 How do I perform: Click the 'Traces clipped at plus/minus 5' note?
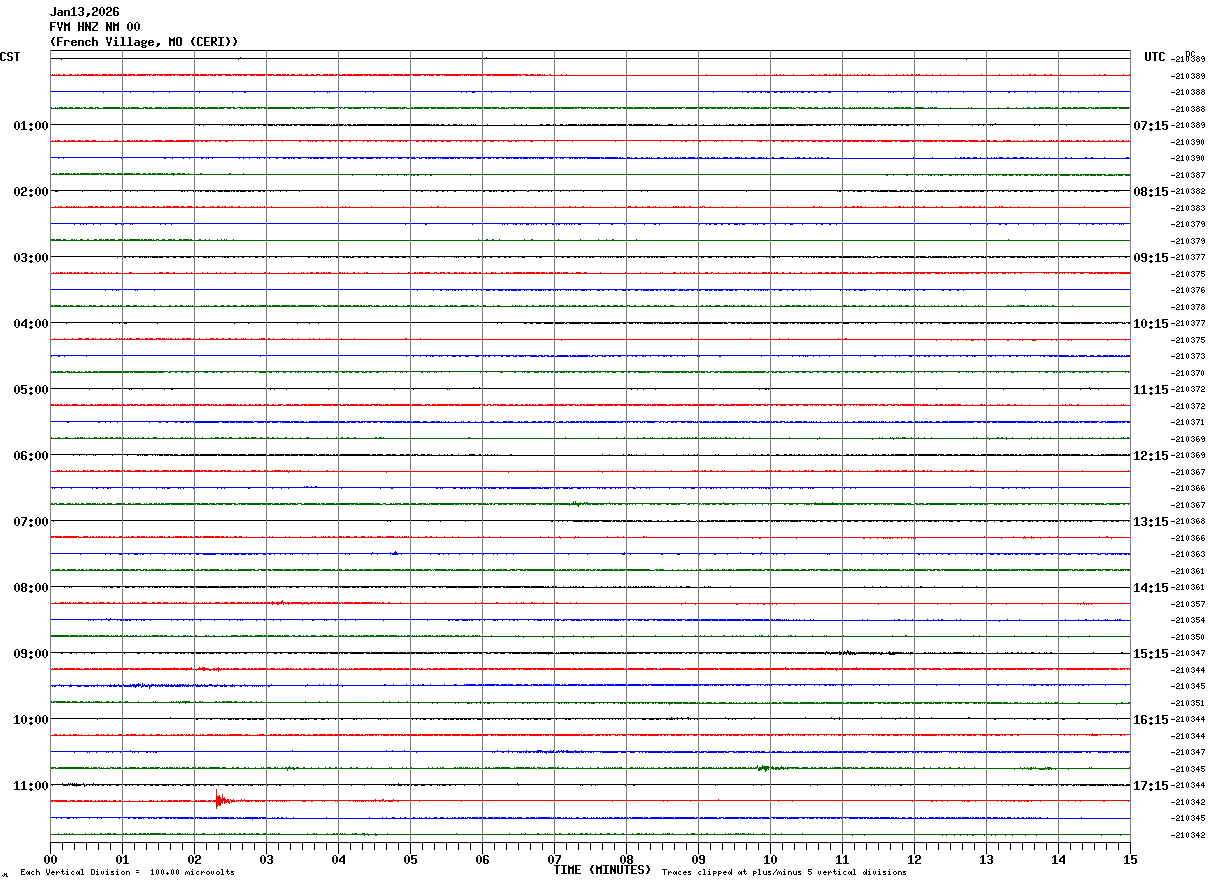click(784, 872)
